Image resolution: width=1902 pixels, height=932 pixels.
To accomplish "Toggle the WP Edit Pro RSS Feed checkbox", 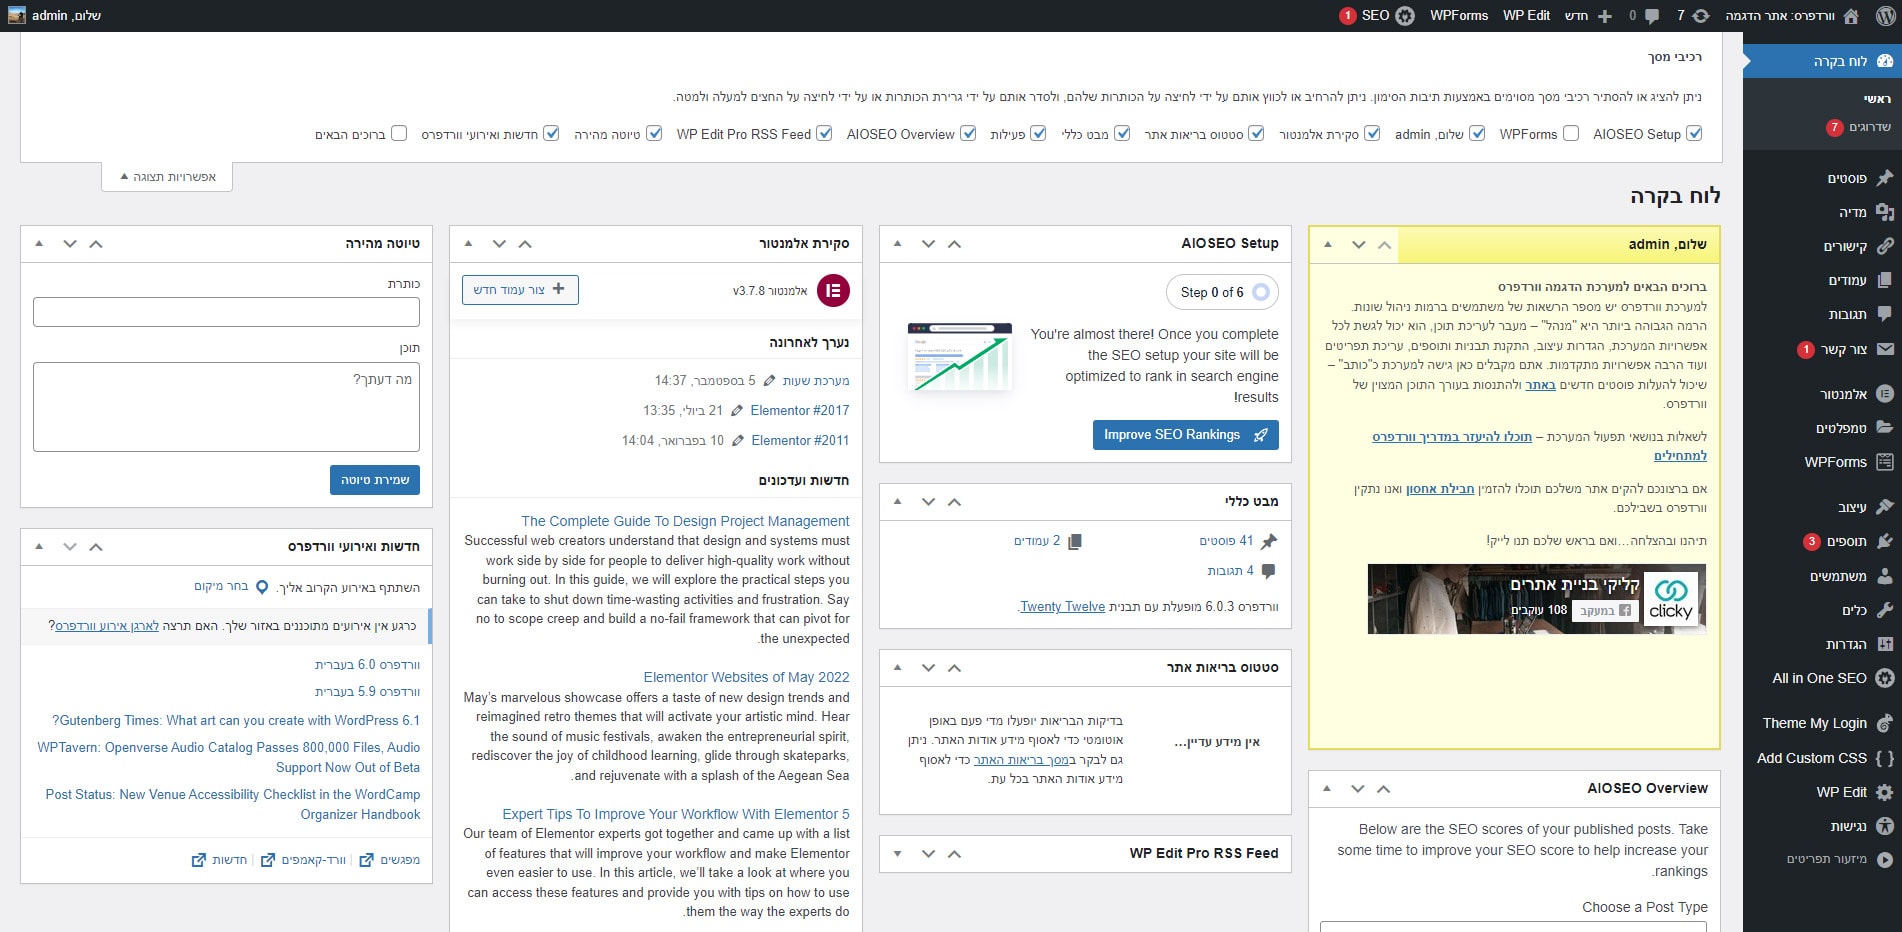I will (824, 133).
